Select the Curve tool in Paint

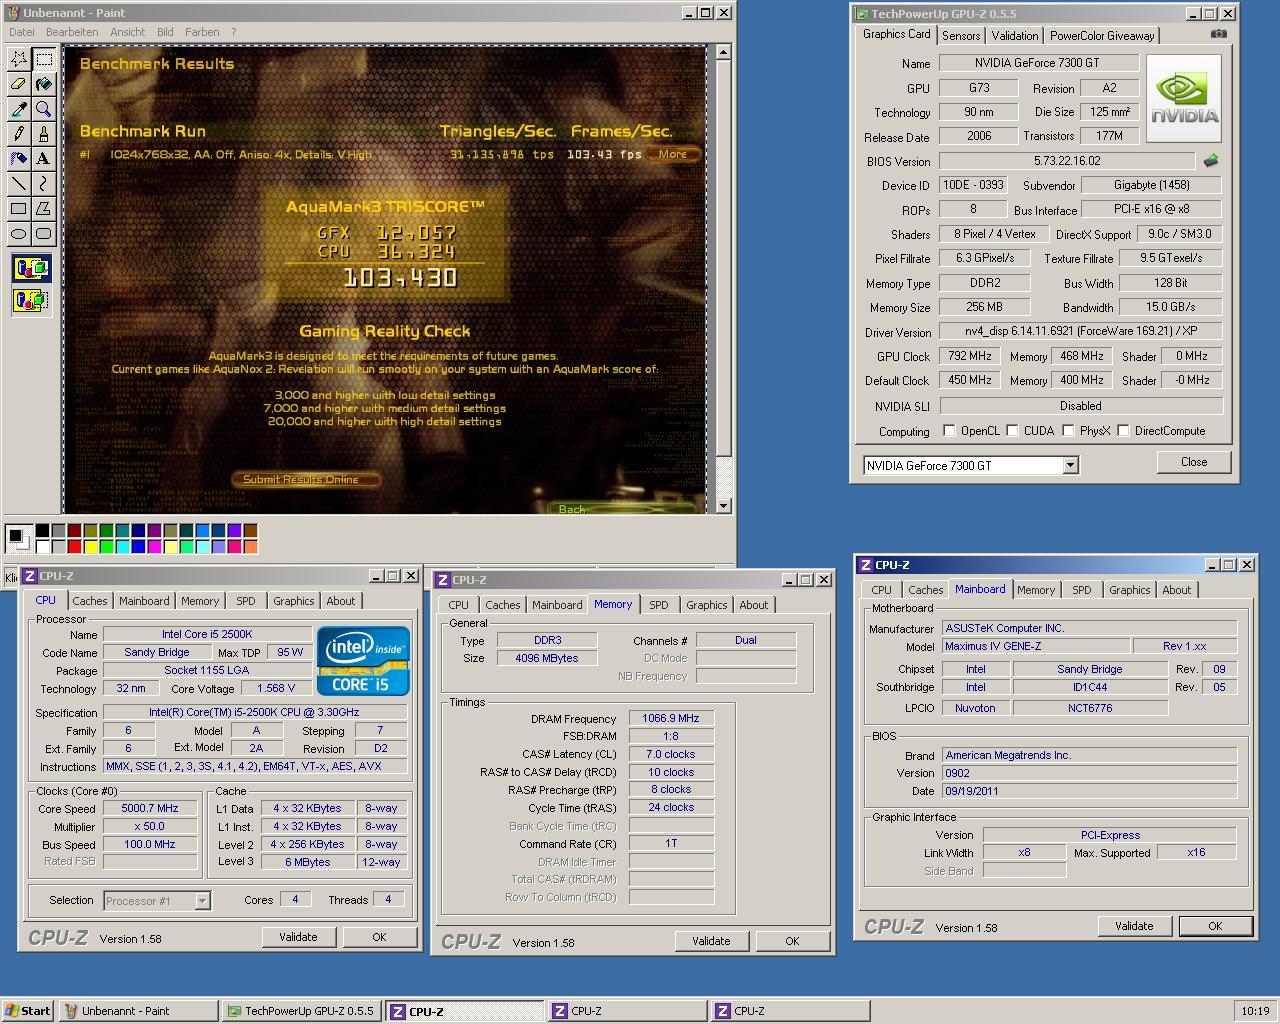(44, 184)
